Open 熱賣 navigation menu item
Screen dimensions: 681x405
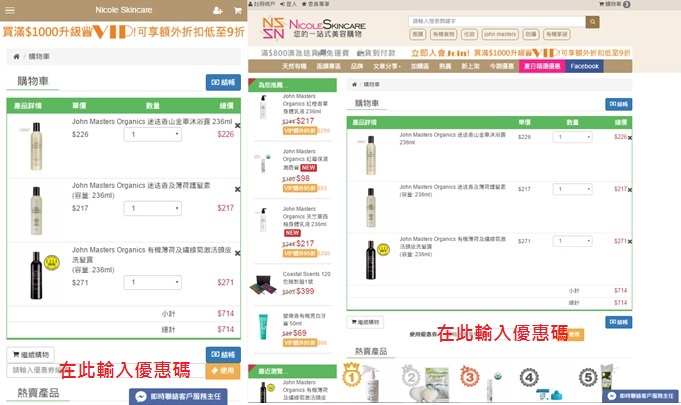[445, 66]
